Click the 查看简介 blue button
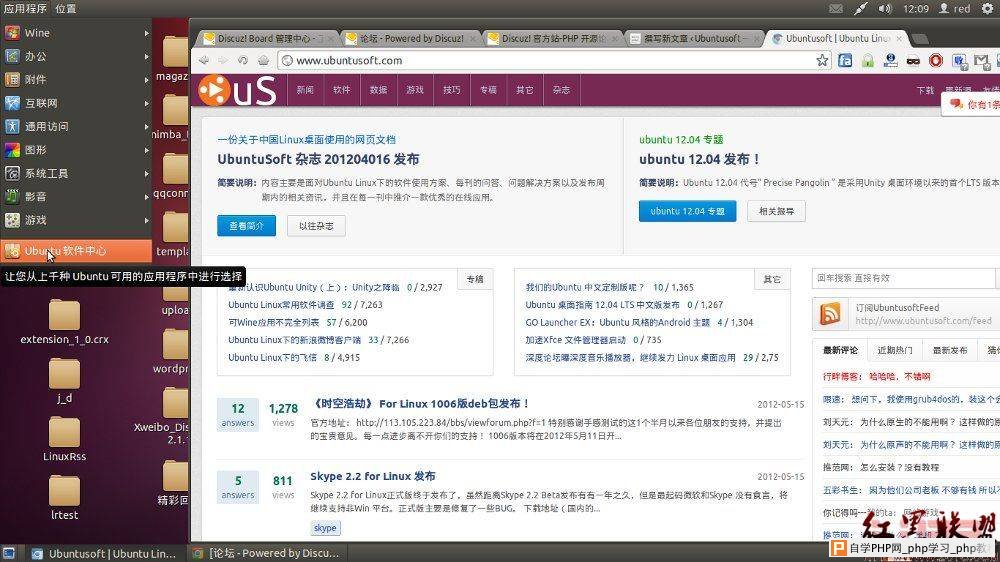Viewport: 1000px width, 562px height. (246, 226)
